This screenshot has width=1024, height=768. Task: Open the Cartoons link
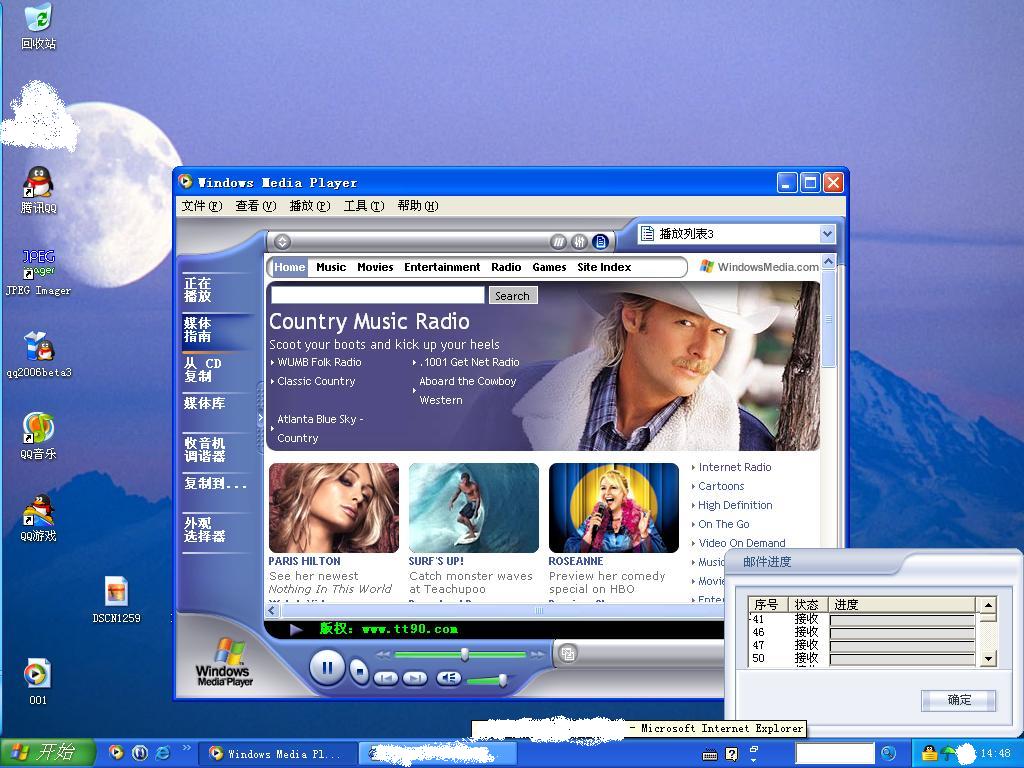[x=721, y=486]
